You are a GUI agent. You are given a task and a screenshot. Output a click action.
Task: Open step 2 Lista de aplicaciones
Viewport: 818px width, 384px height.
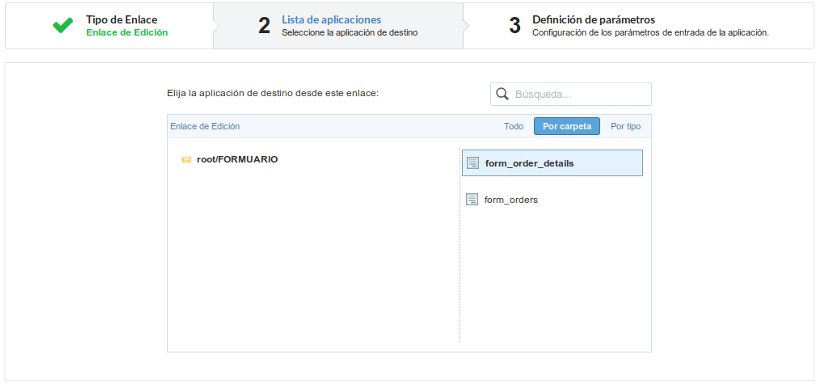point(339,26)
